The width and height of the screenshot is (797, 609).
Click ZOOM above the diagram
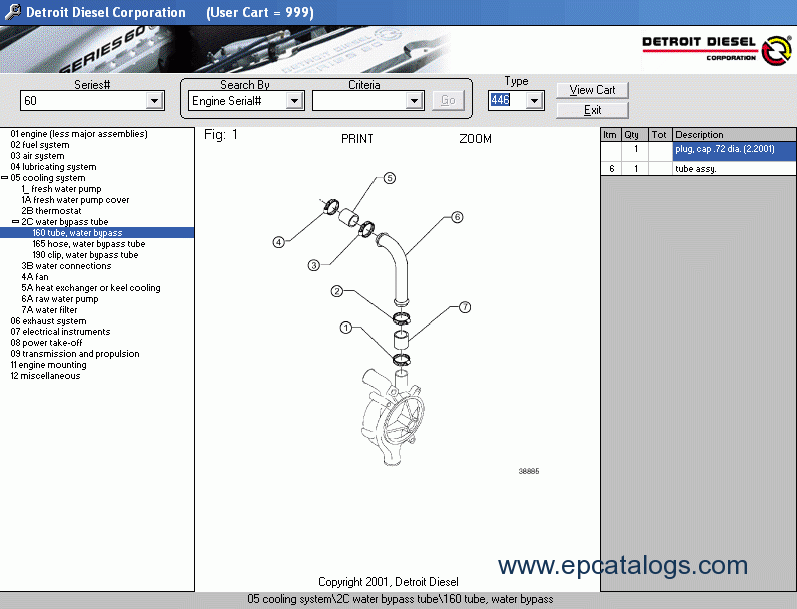coord(475,139)
